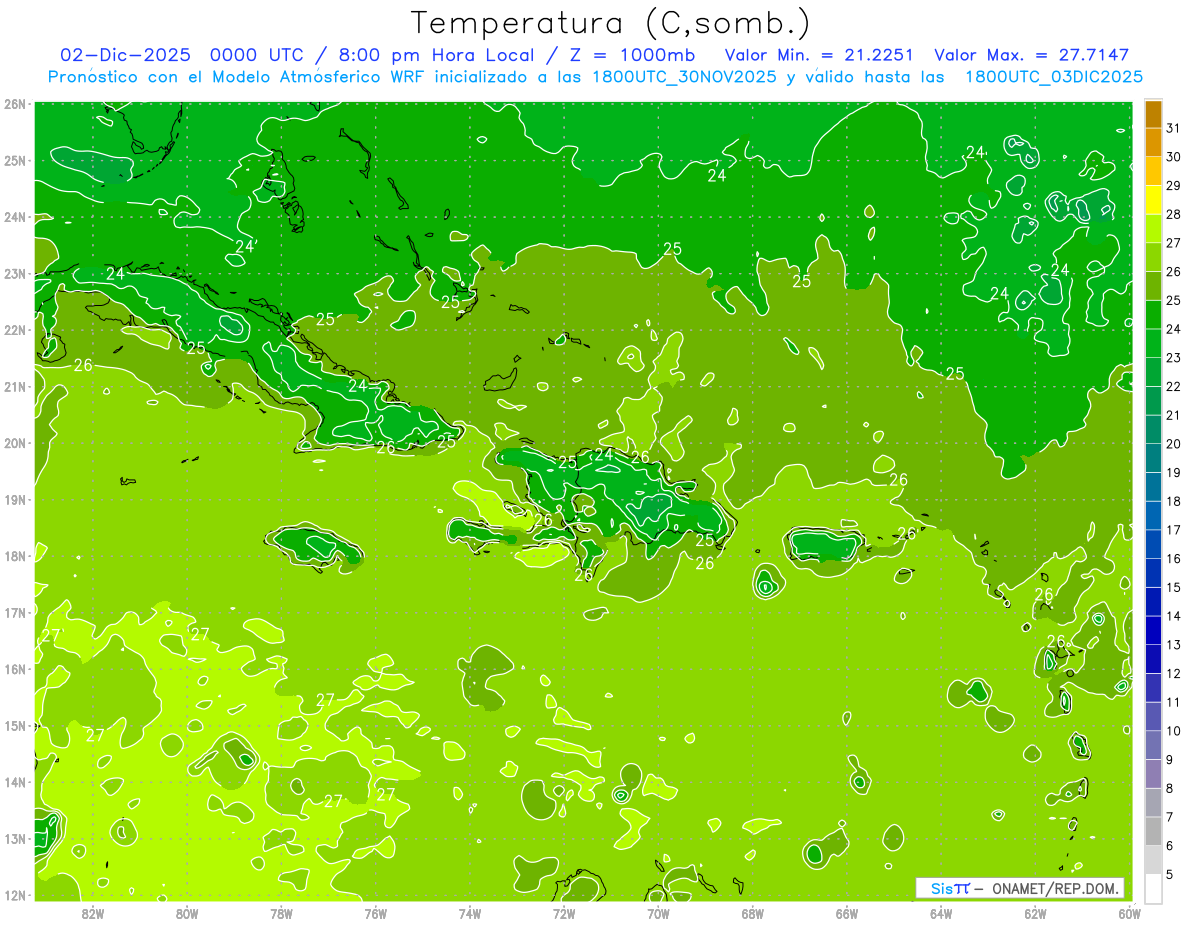Viewport: 1200px width, 927px height.
Task: Click the '76W' longitude axis label
Action: [375, 912]
